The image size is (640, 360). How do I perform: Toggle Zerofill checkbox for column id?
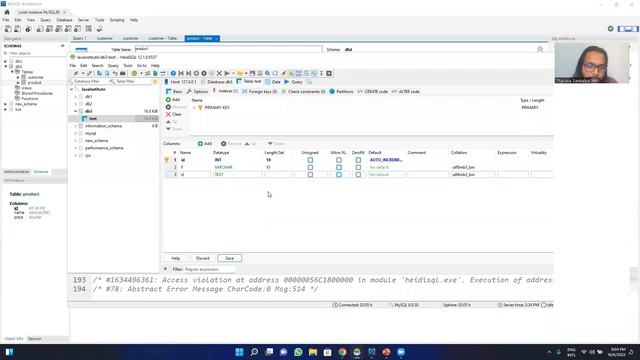pos(358,160)
